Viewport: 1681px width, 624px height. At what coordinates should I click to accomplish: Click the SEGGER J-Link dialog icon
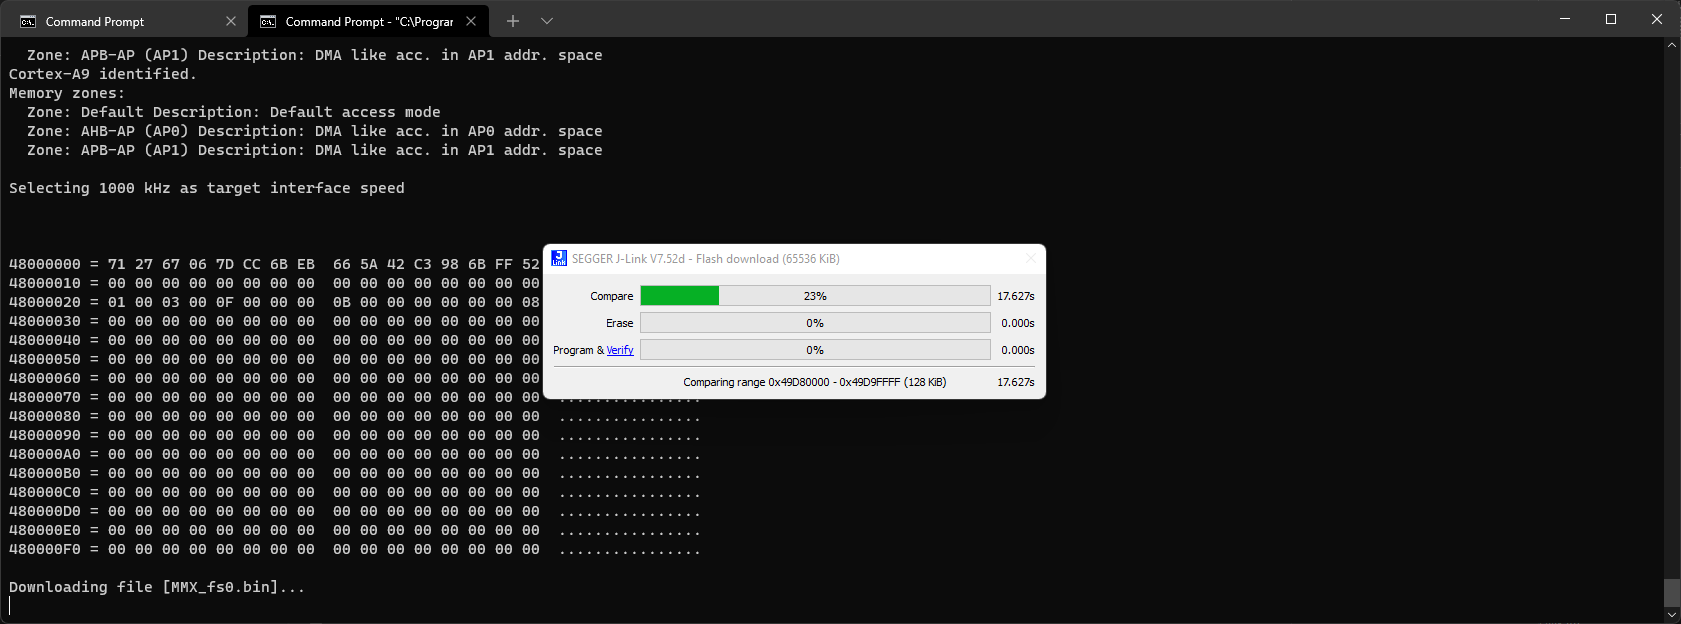[x=559, y=258]
